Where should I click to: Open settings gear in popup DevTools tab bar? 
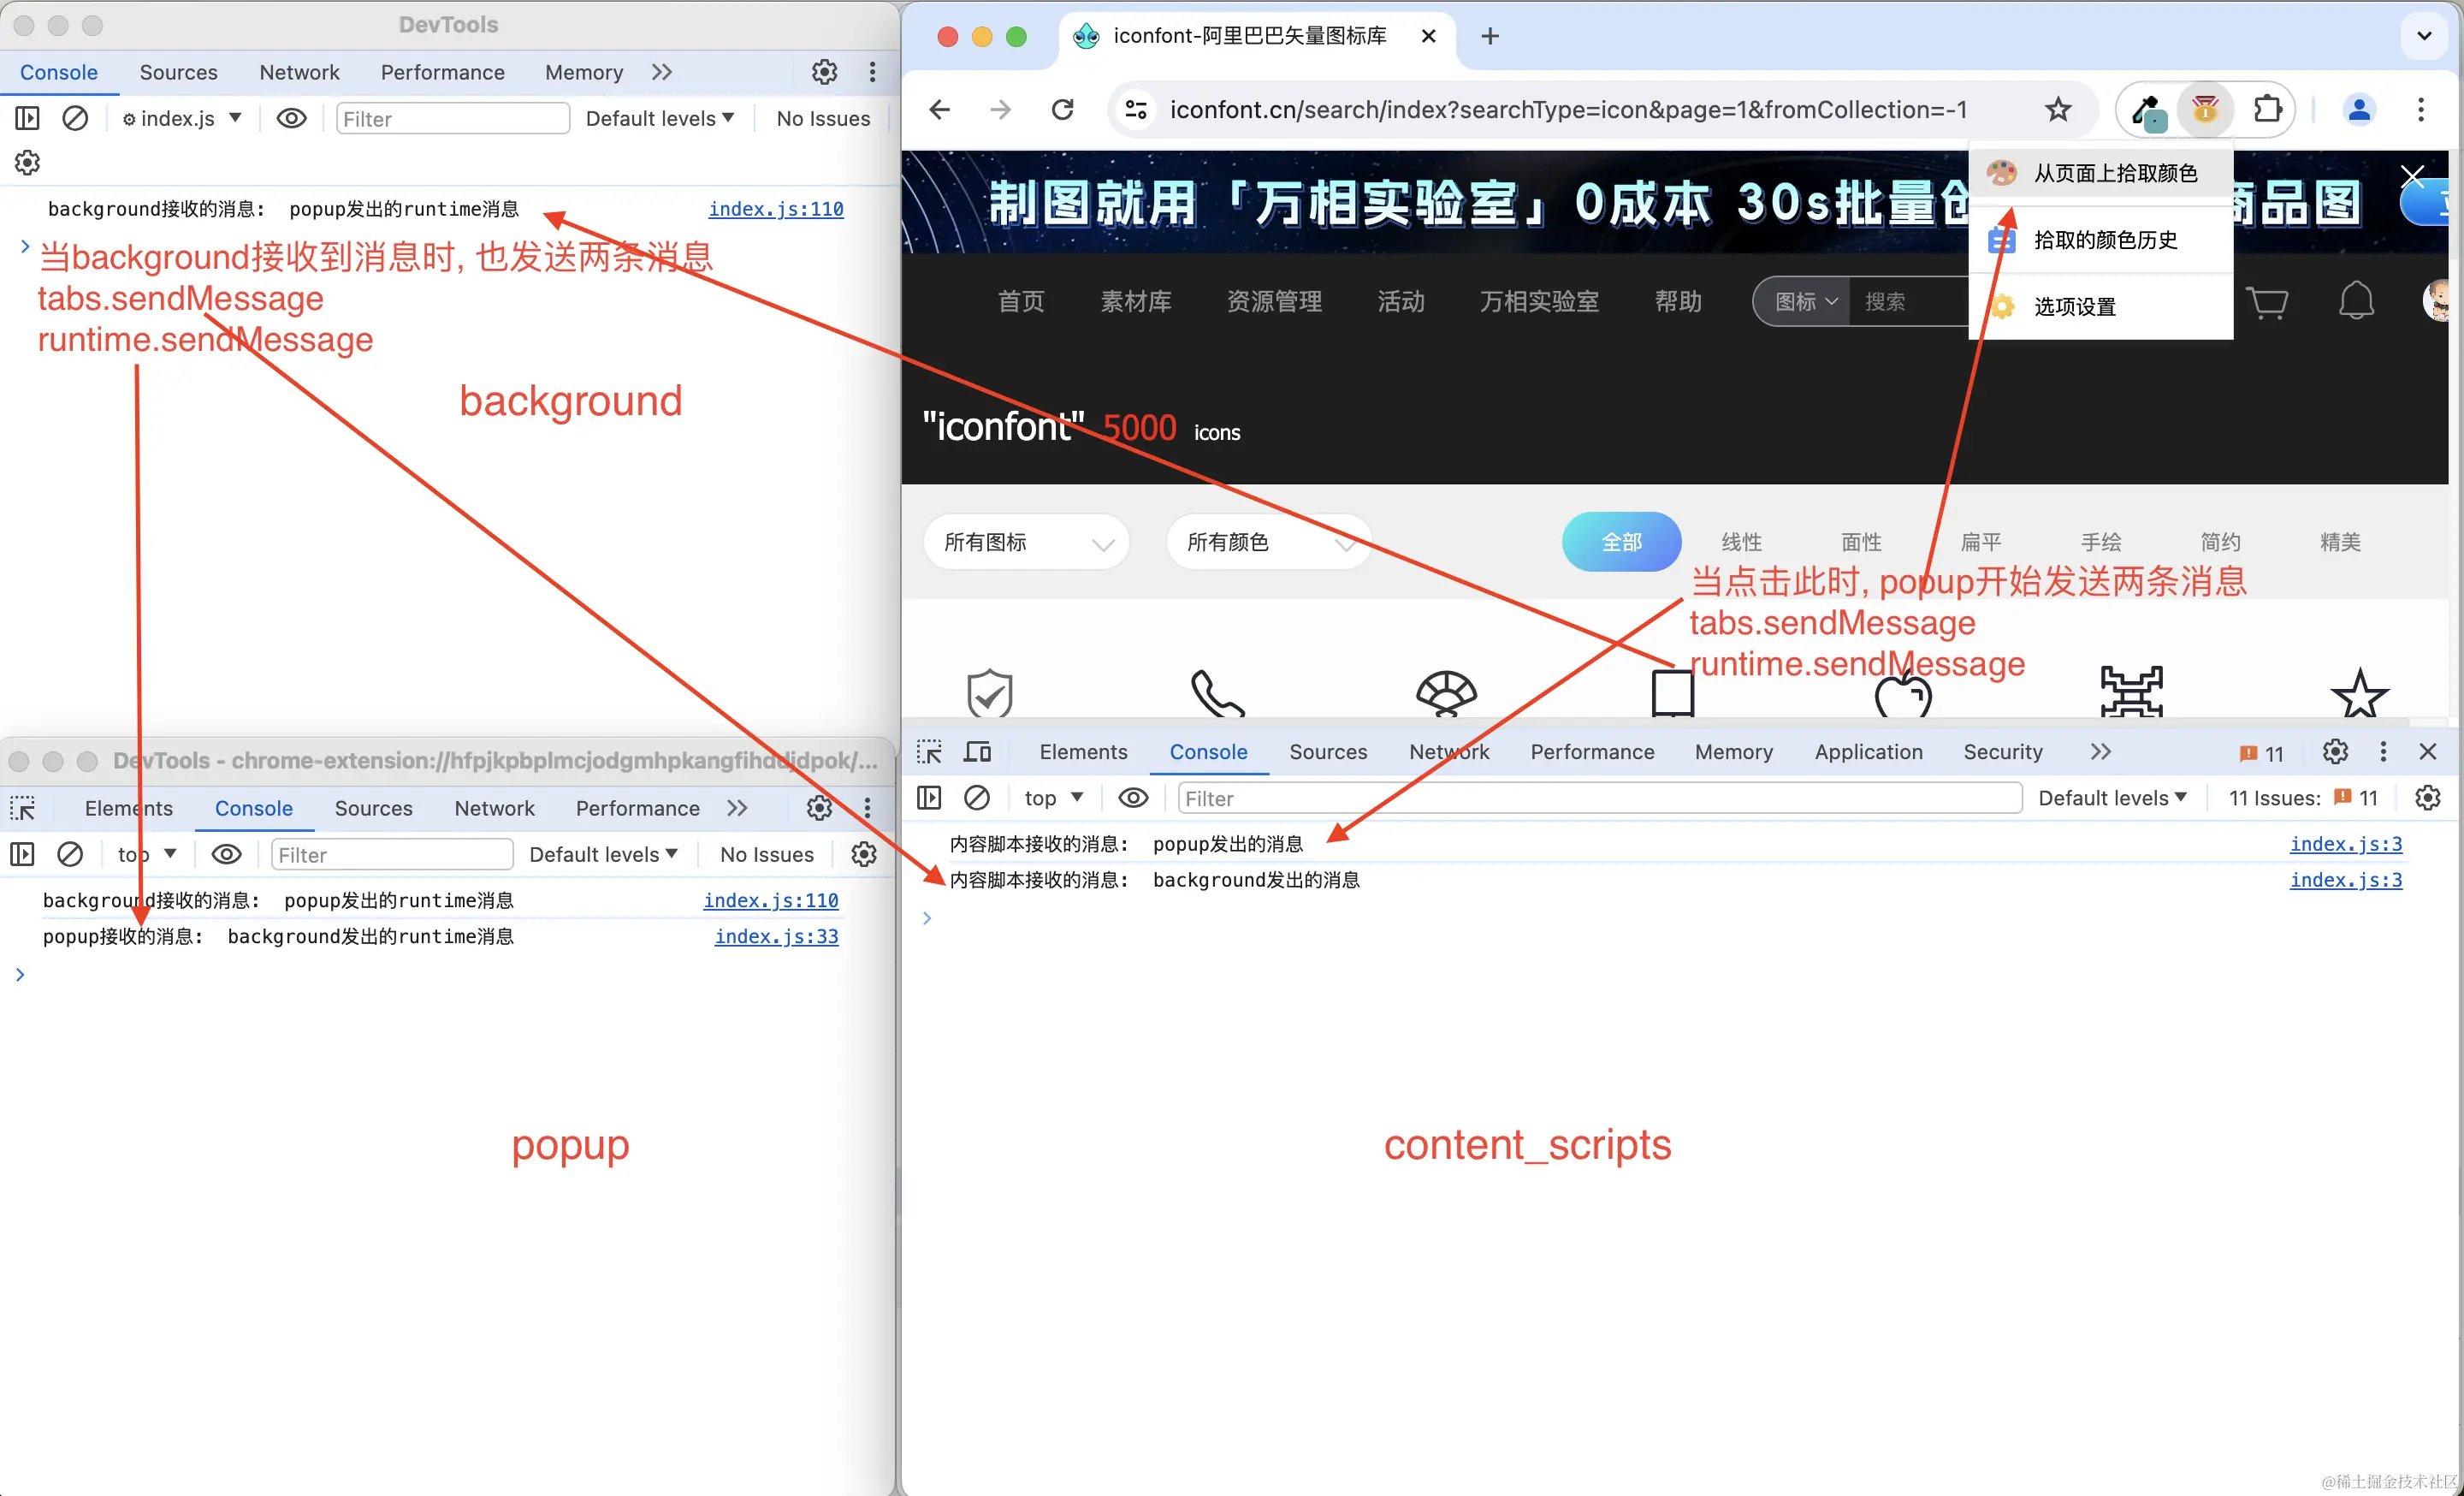click(x=819, y=808)
